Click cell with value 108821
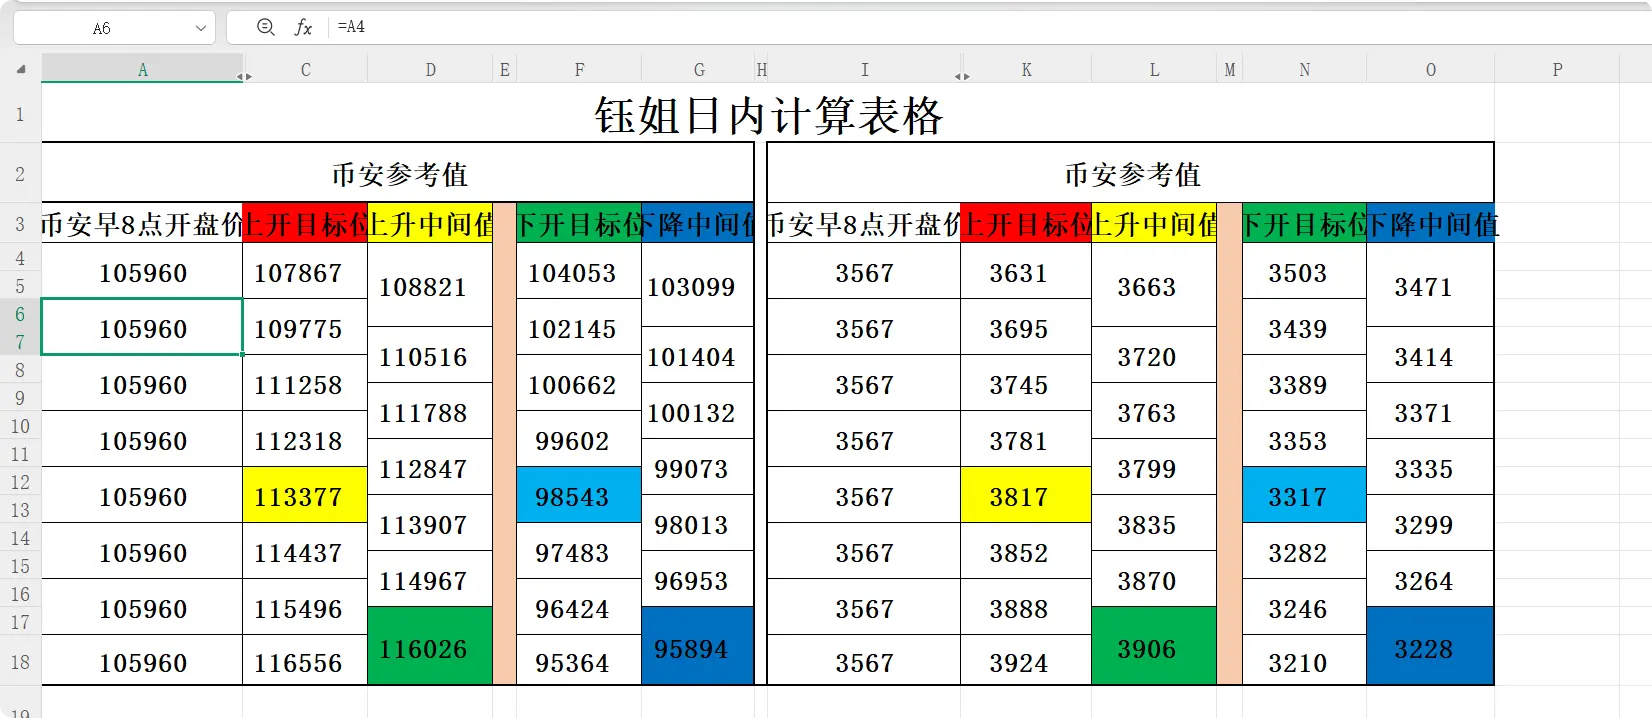This screenshot has width=1652, height=718. tap(430, 285)
